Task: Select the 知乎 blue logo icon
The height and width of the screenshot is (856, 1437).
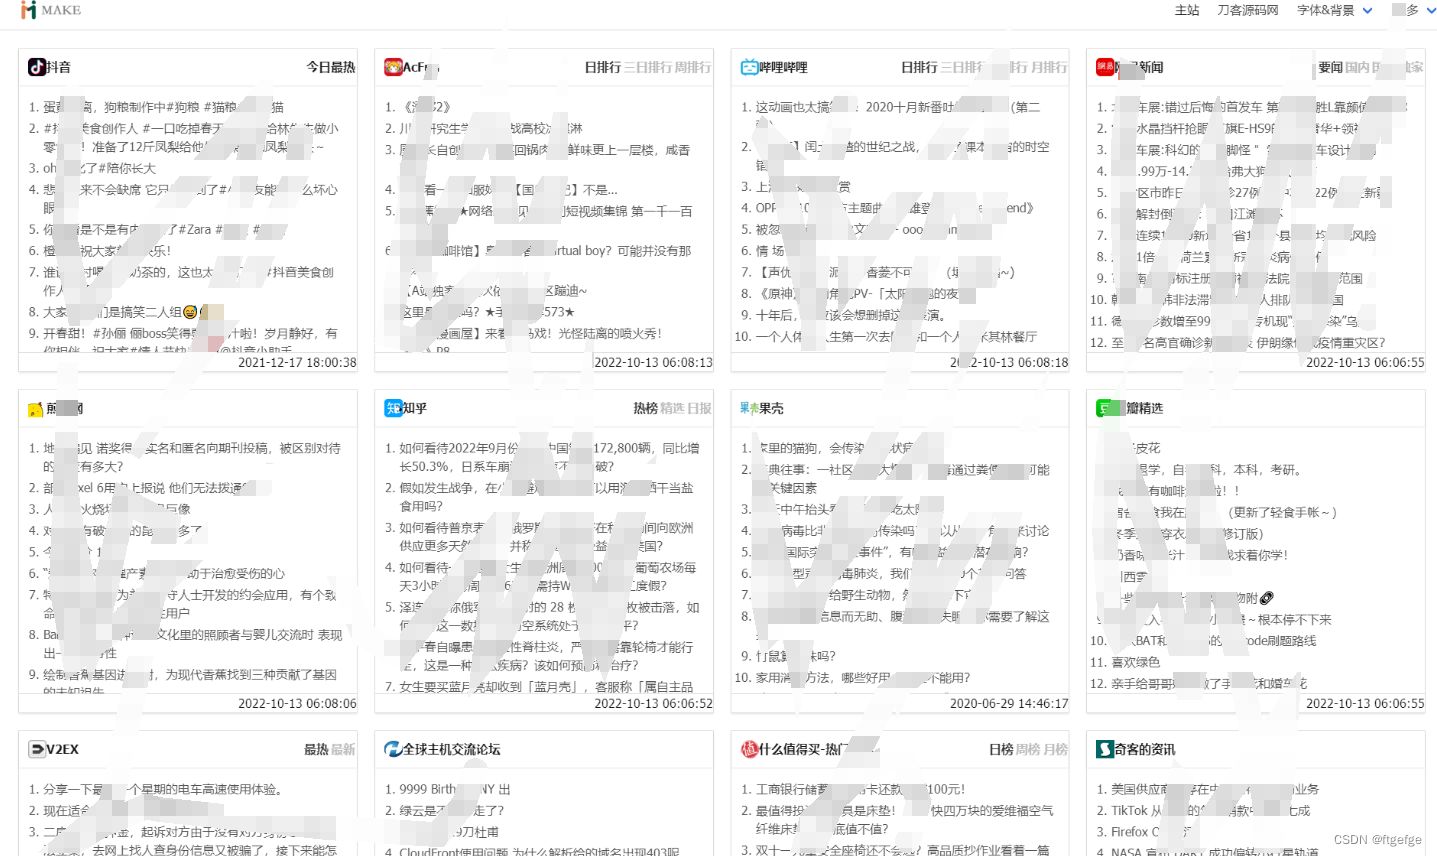Action: pos(390,407)
